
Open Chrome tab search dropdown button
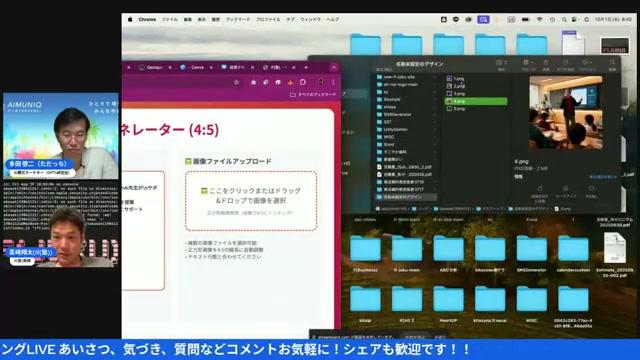click(333, 67)
